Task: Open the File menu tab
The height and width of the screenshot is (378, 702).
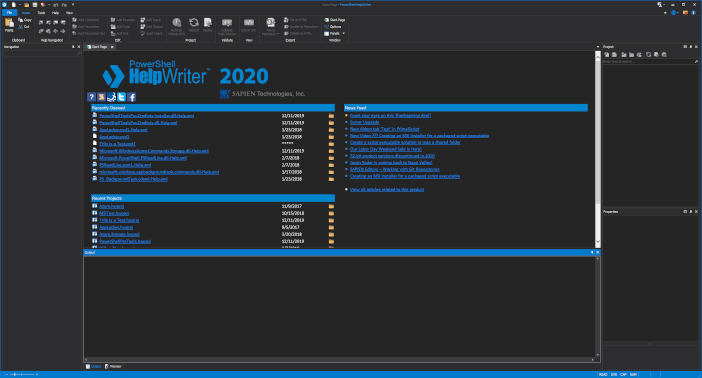Action: pos(9,13)
